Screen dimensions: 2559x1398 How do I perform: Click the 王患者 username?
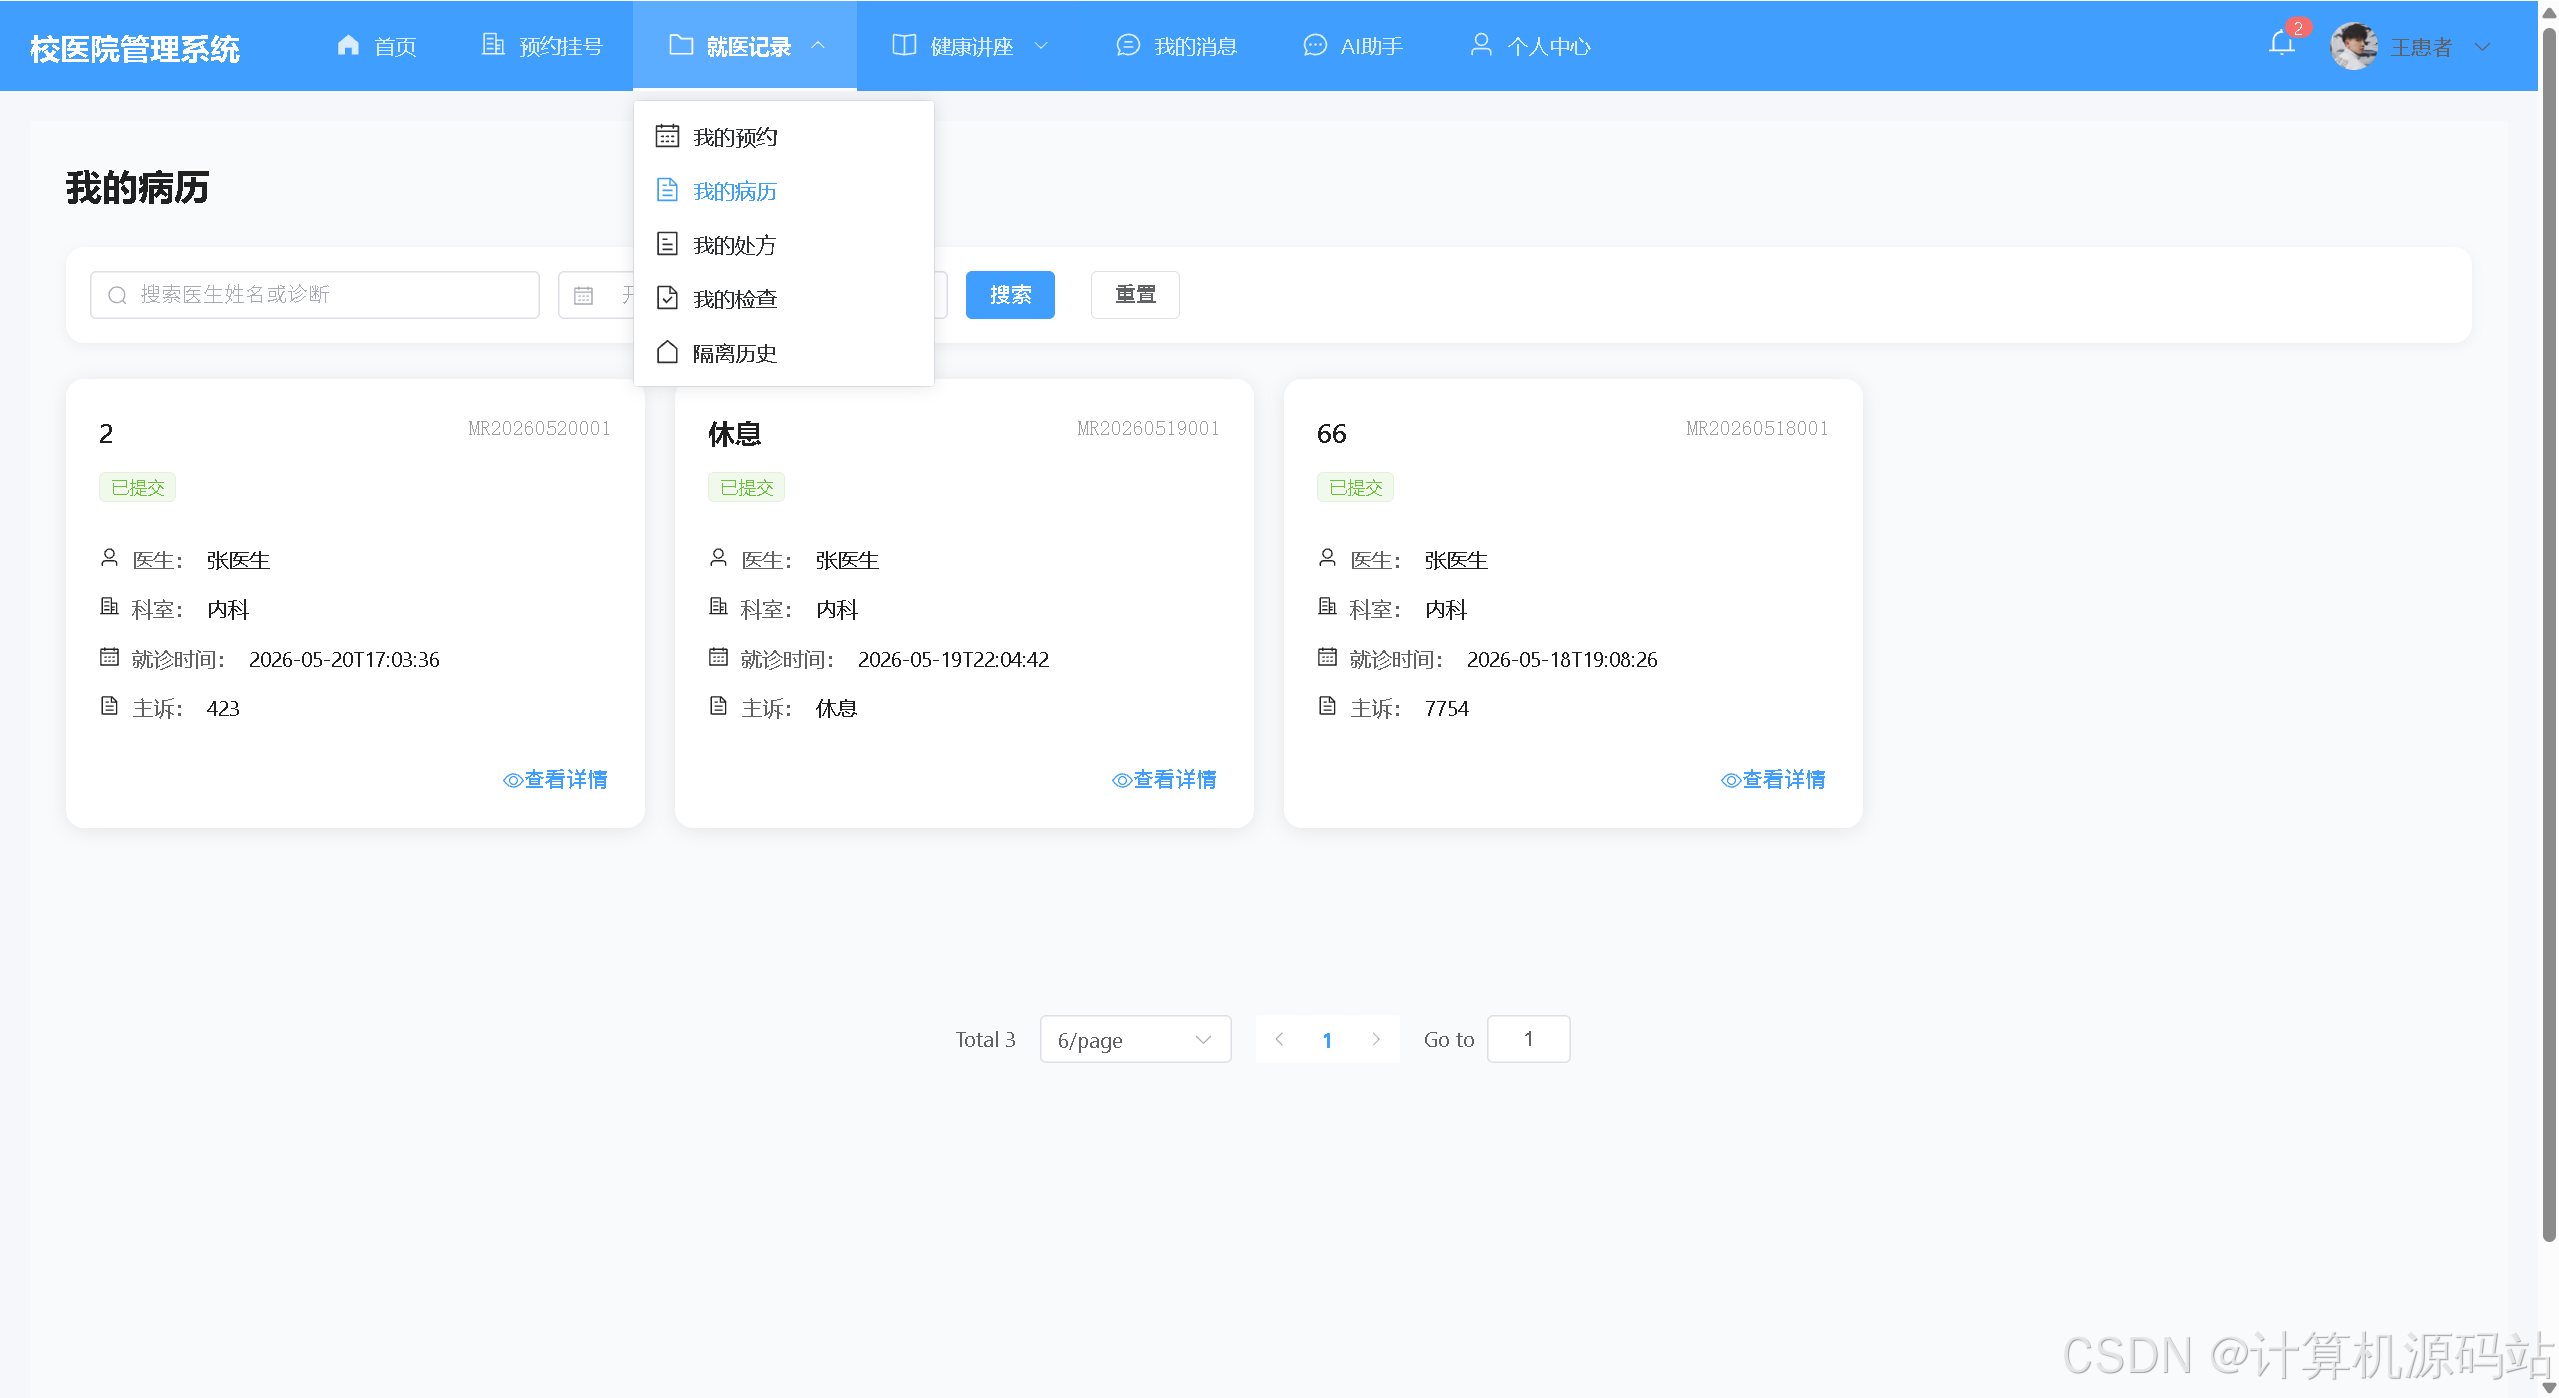pos(2421,47)
